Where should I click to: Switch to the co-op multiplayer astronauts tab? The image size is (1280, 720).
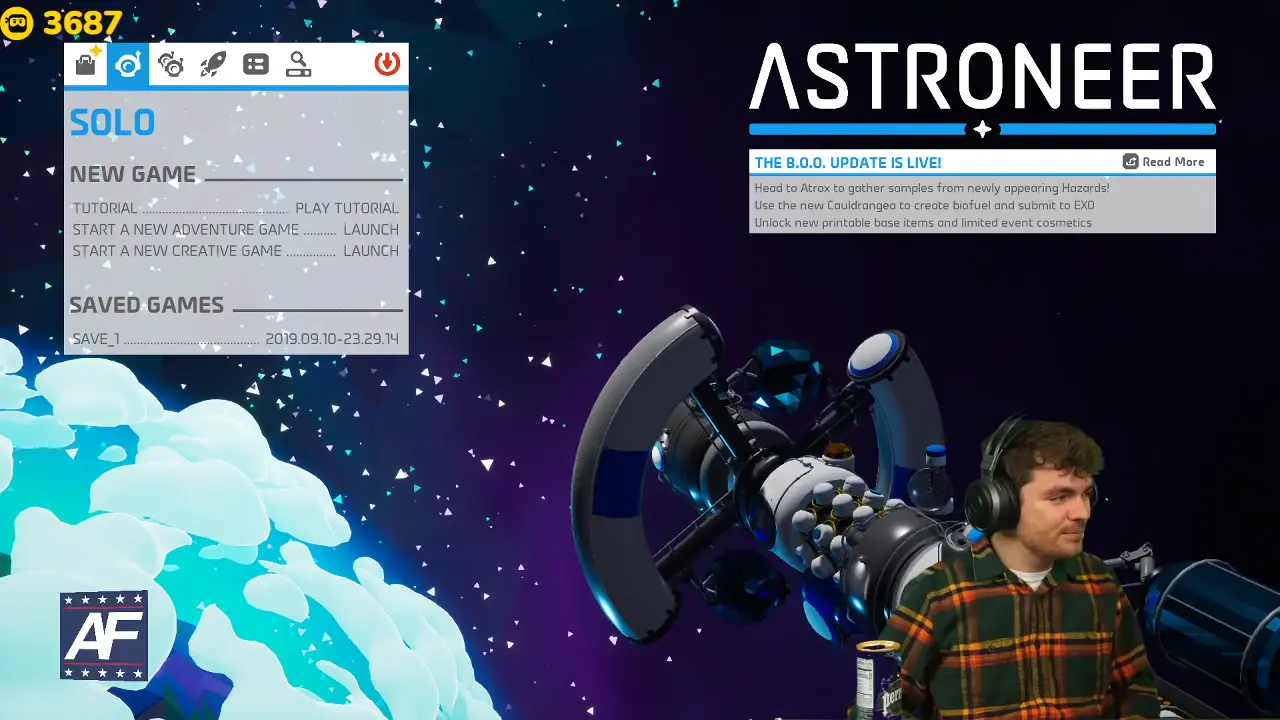click(171, 64)
